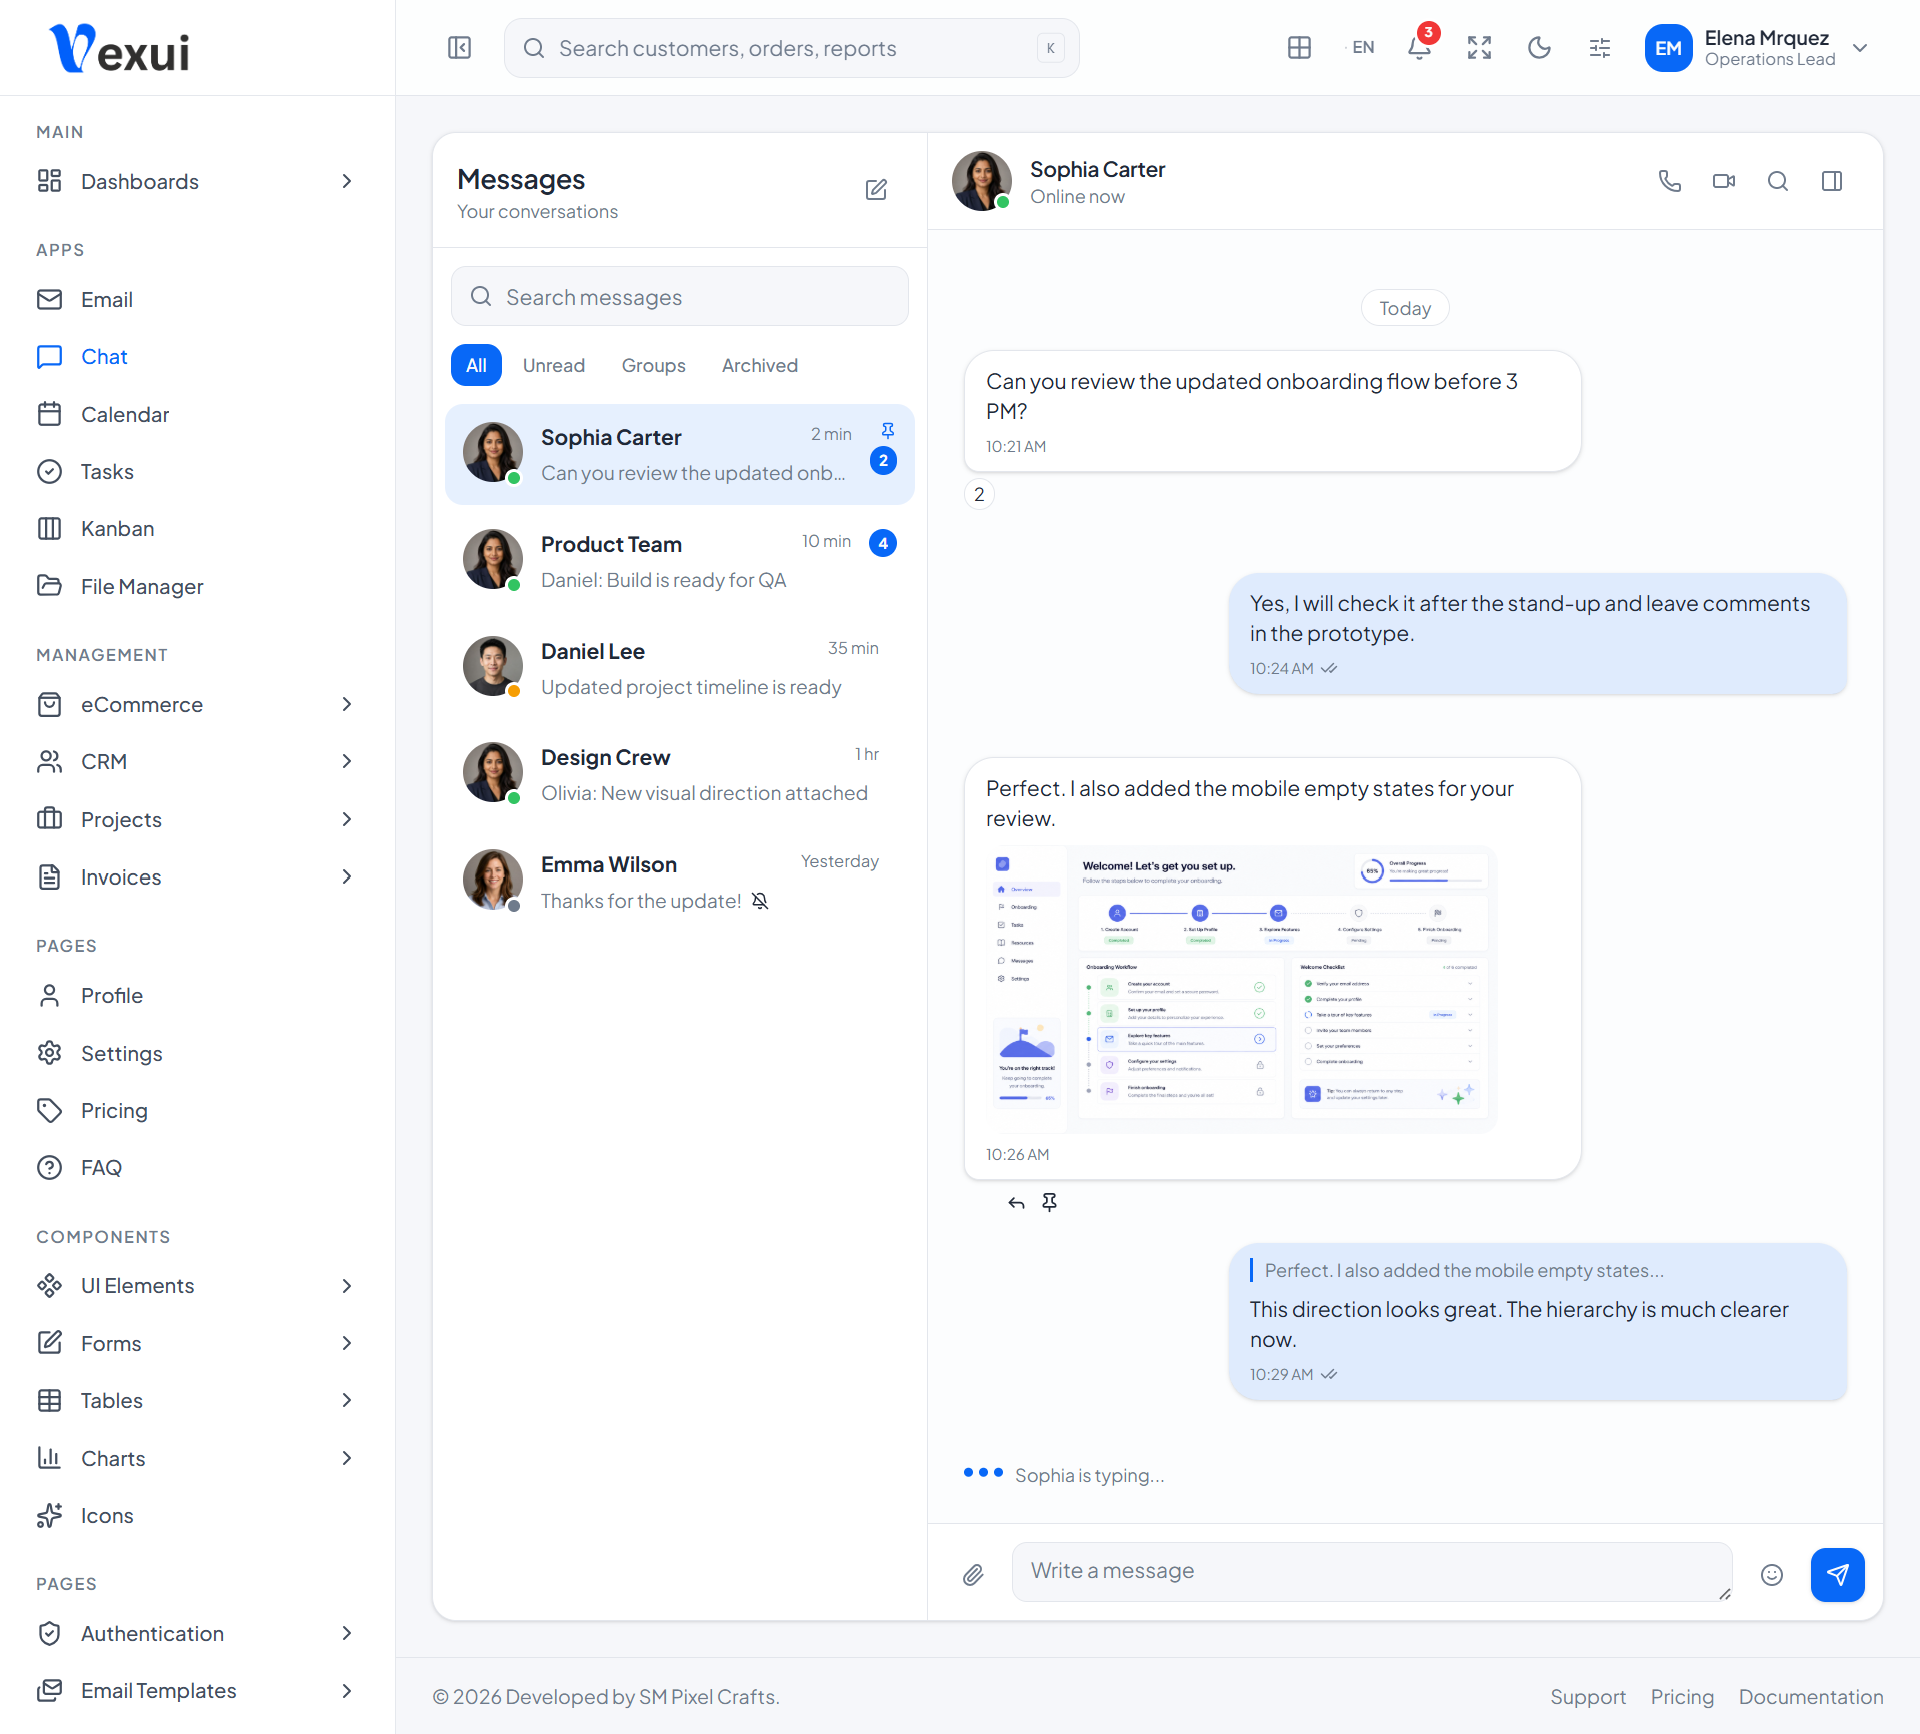Start a voice call with Sophia Carter
This screenshot has height=1734, width=1920.
coord(1669,181)
